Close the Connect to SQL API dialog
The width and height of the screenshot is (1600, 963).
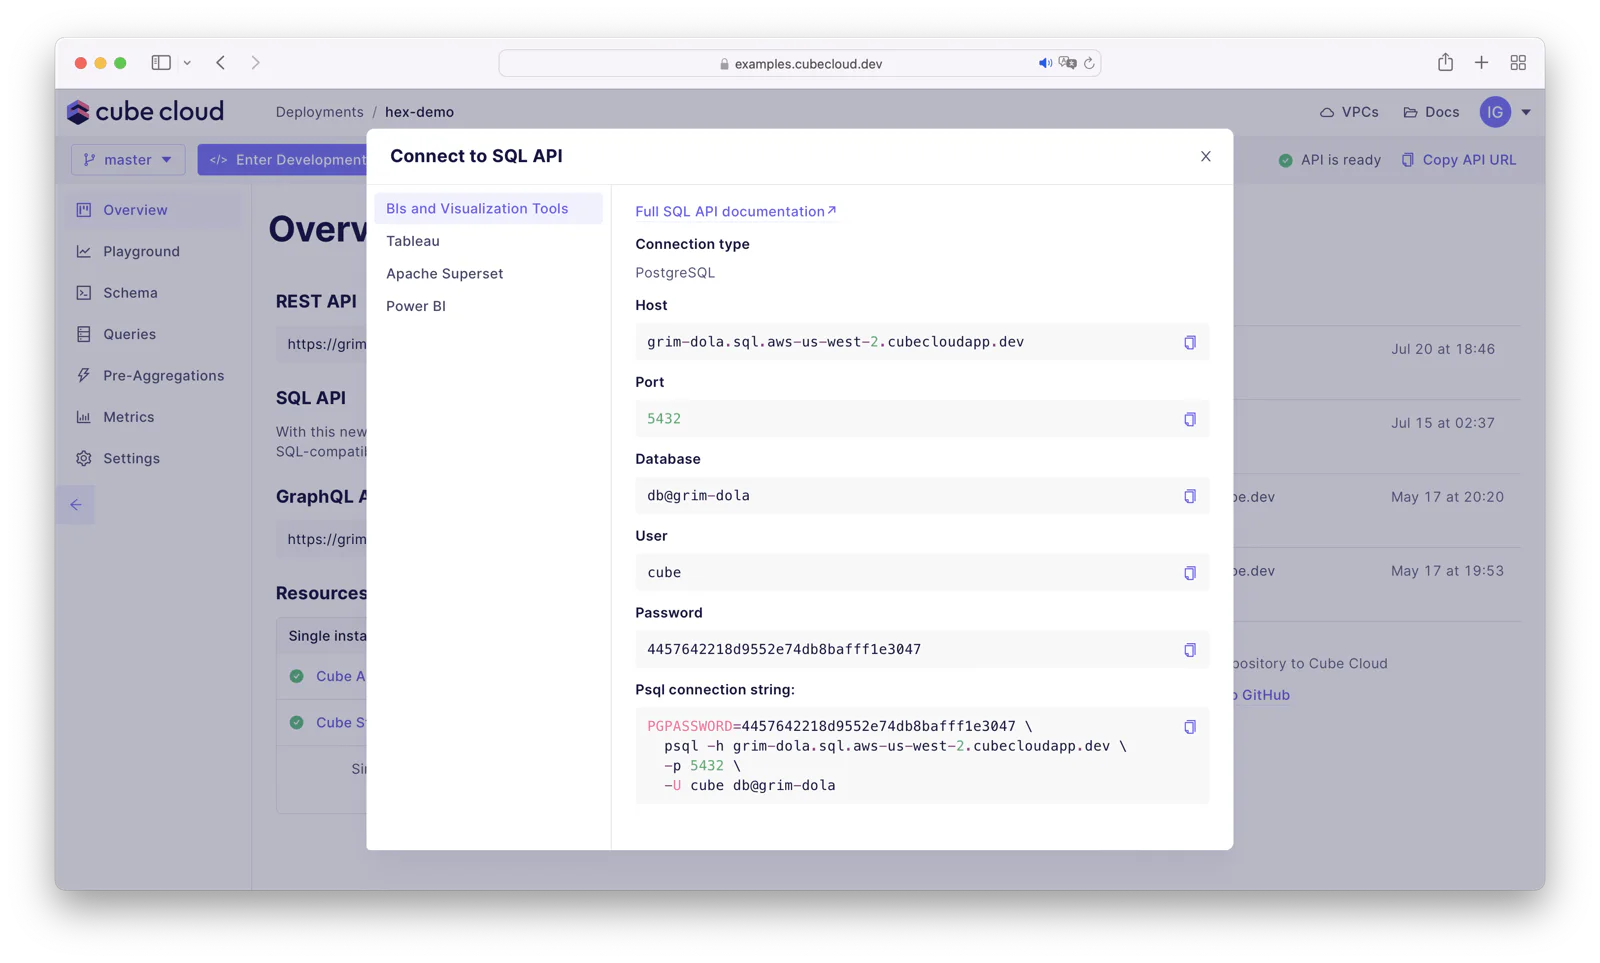tap(1205, 156)
